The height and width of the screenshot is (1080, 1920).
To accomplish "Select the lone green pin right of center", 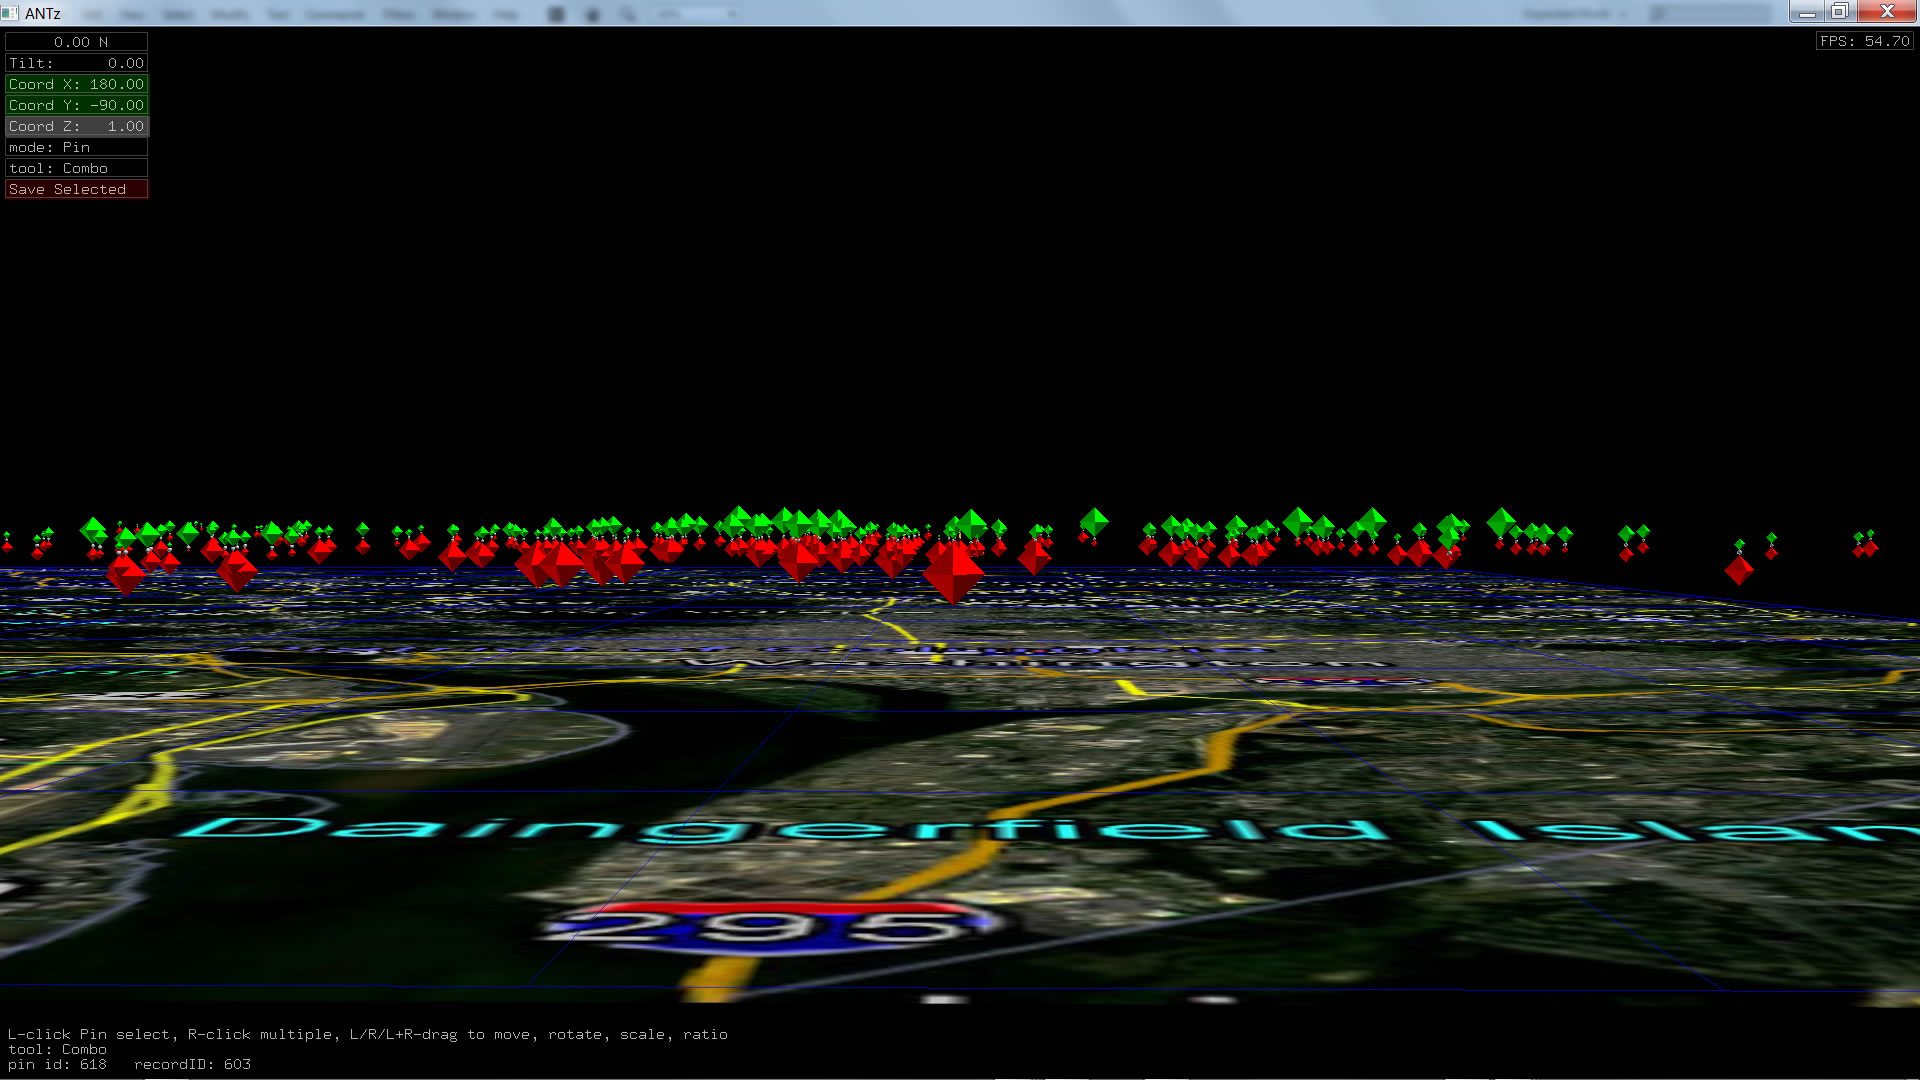I will pos(1094,521).
